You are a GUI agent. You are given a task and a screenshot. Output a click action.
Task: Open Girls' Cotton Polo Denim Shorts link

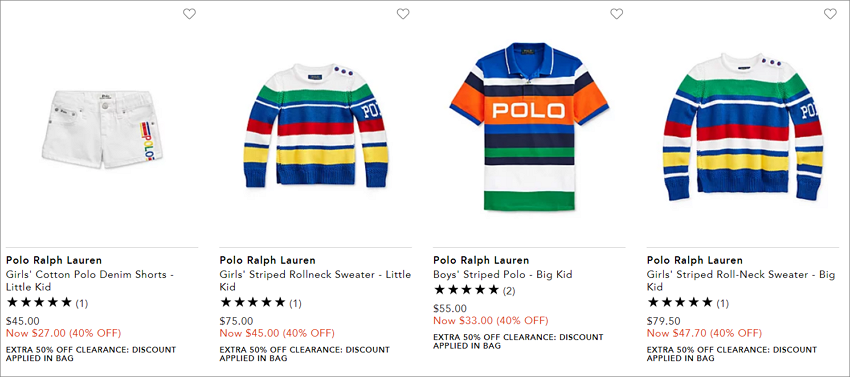pos(90,280)
